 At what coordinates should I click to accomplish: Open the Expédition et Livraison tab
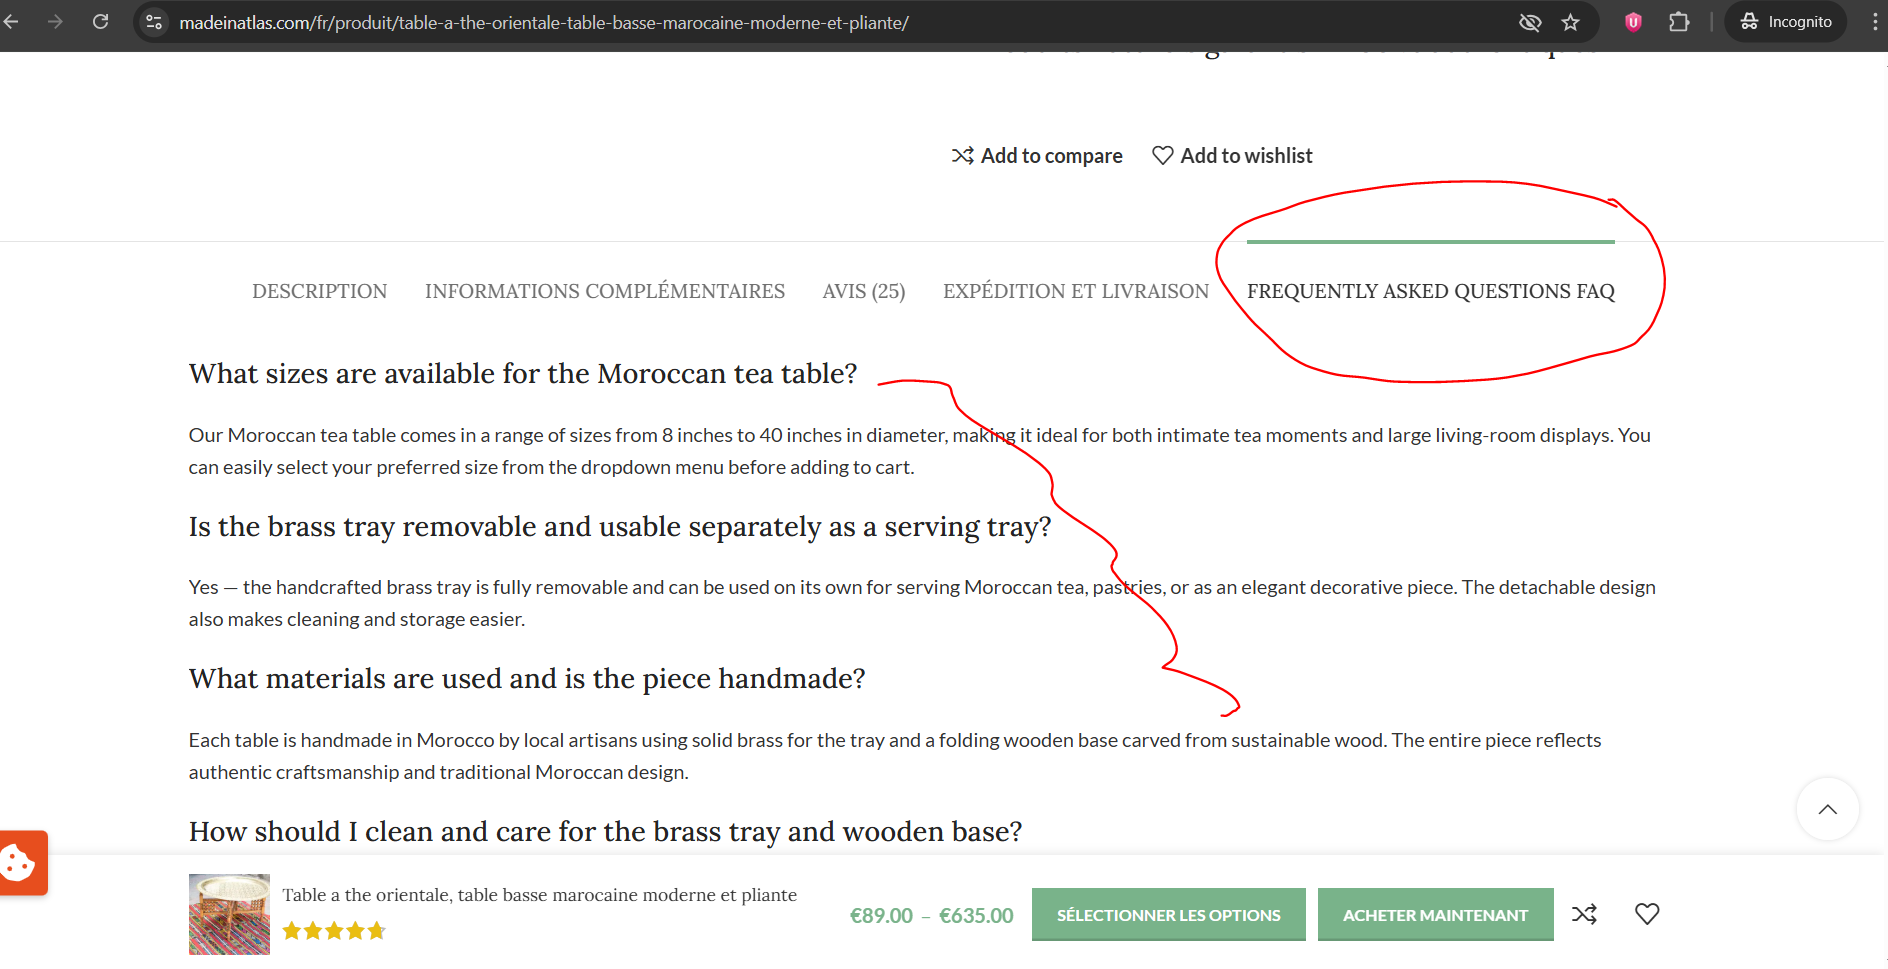pos(1075,291)
